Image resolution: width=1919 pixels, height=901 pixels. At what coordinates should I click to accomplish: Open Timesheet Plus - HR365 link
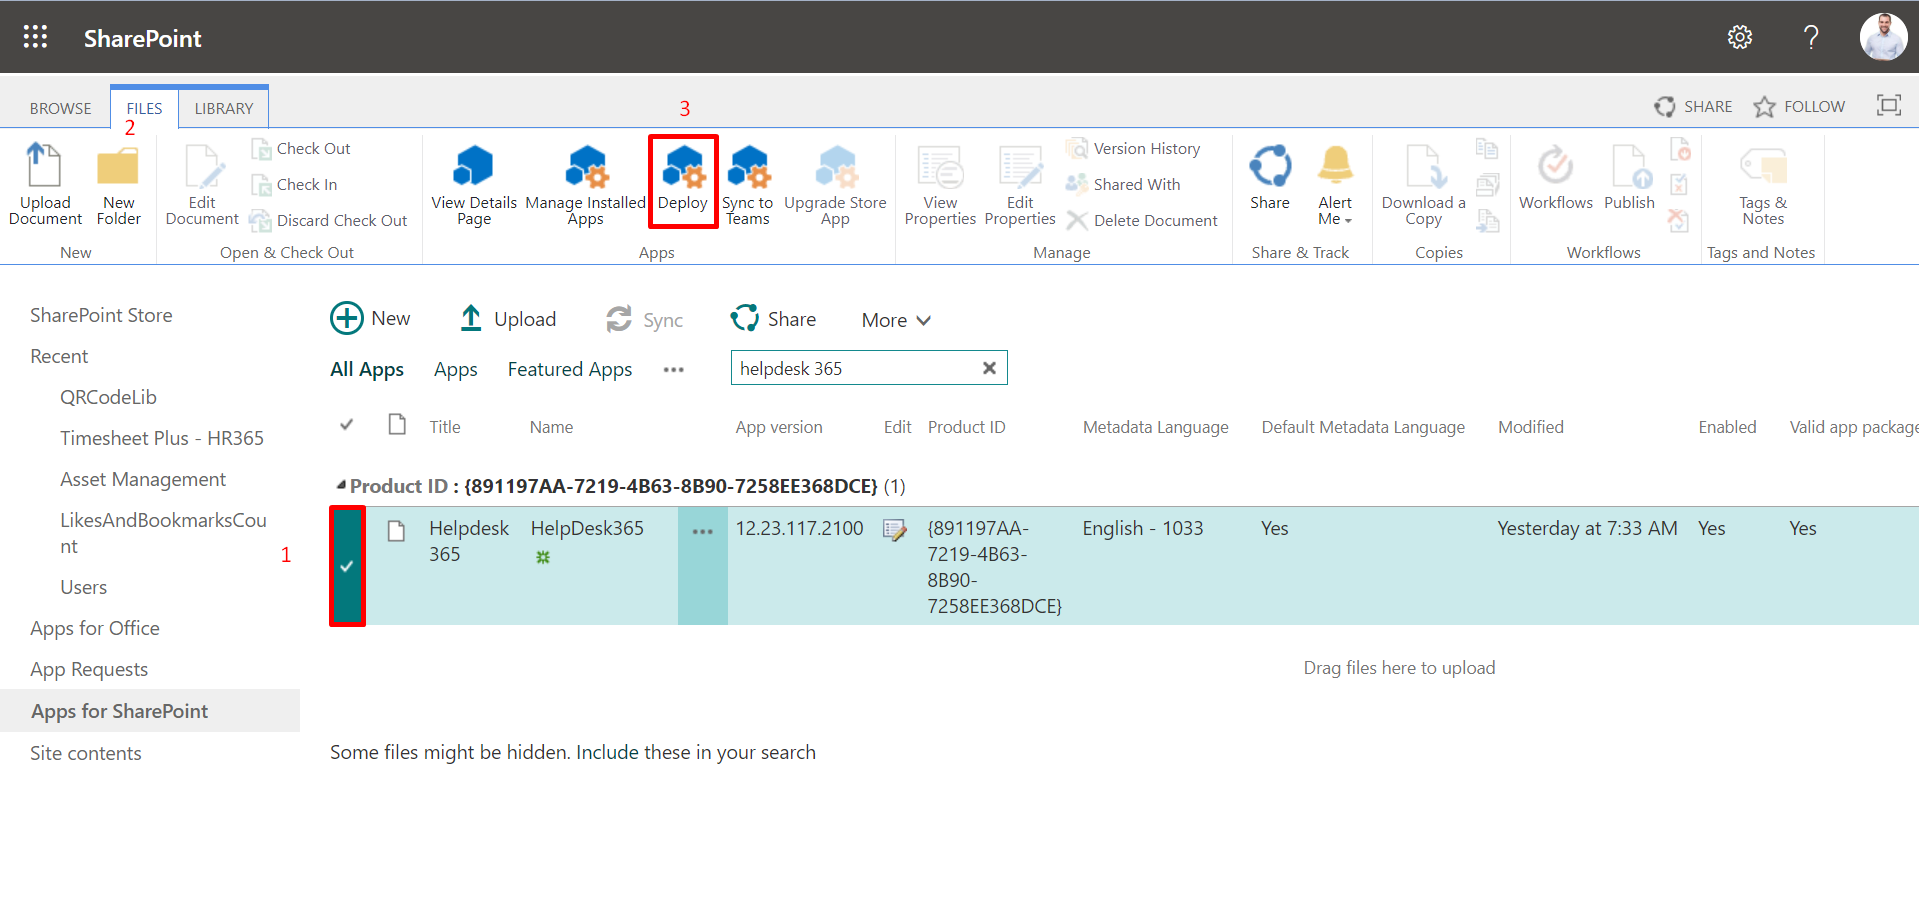pos(162,438)
